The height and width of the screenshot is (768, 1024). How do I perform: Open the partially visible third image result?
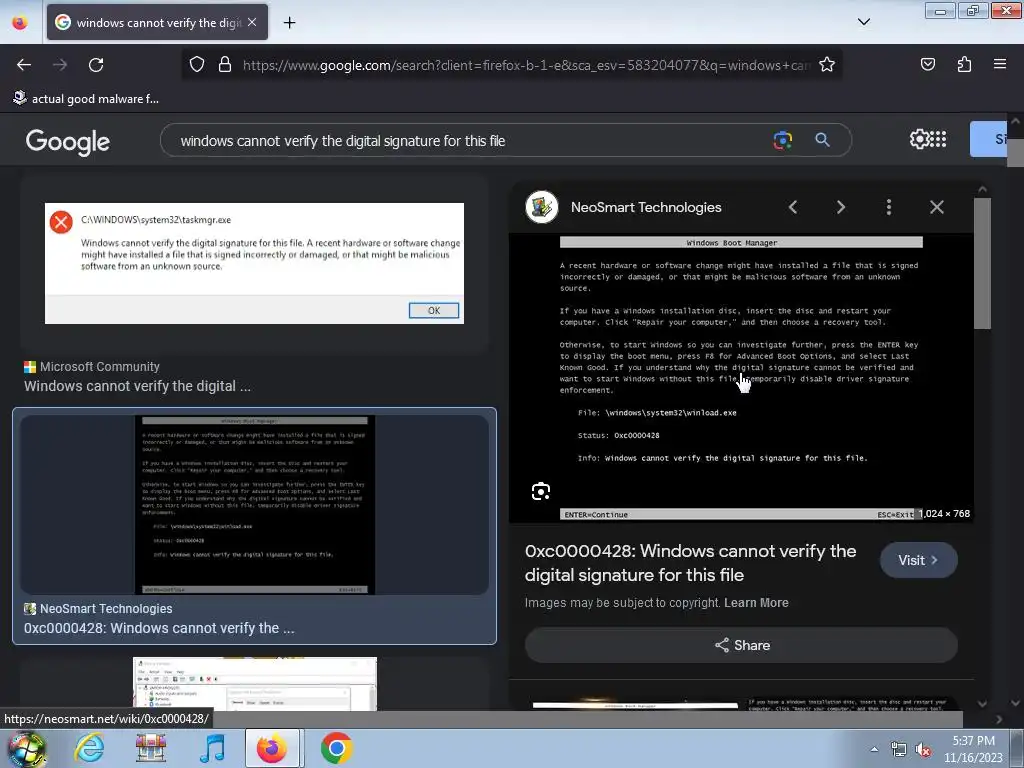click(x=254, y=684)
